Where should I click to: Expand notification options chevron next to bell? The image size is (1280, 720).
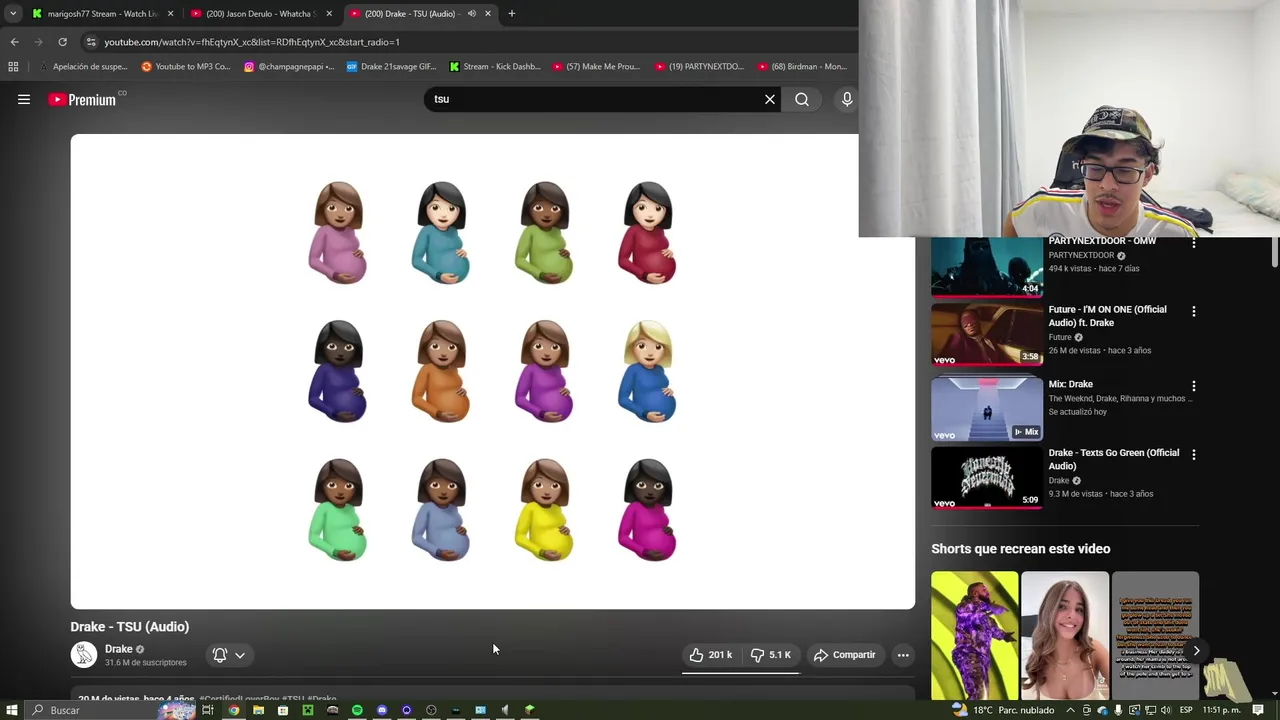pyautogui.click(x=240, y=655)
